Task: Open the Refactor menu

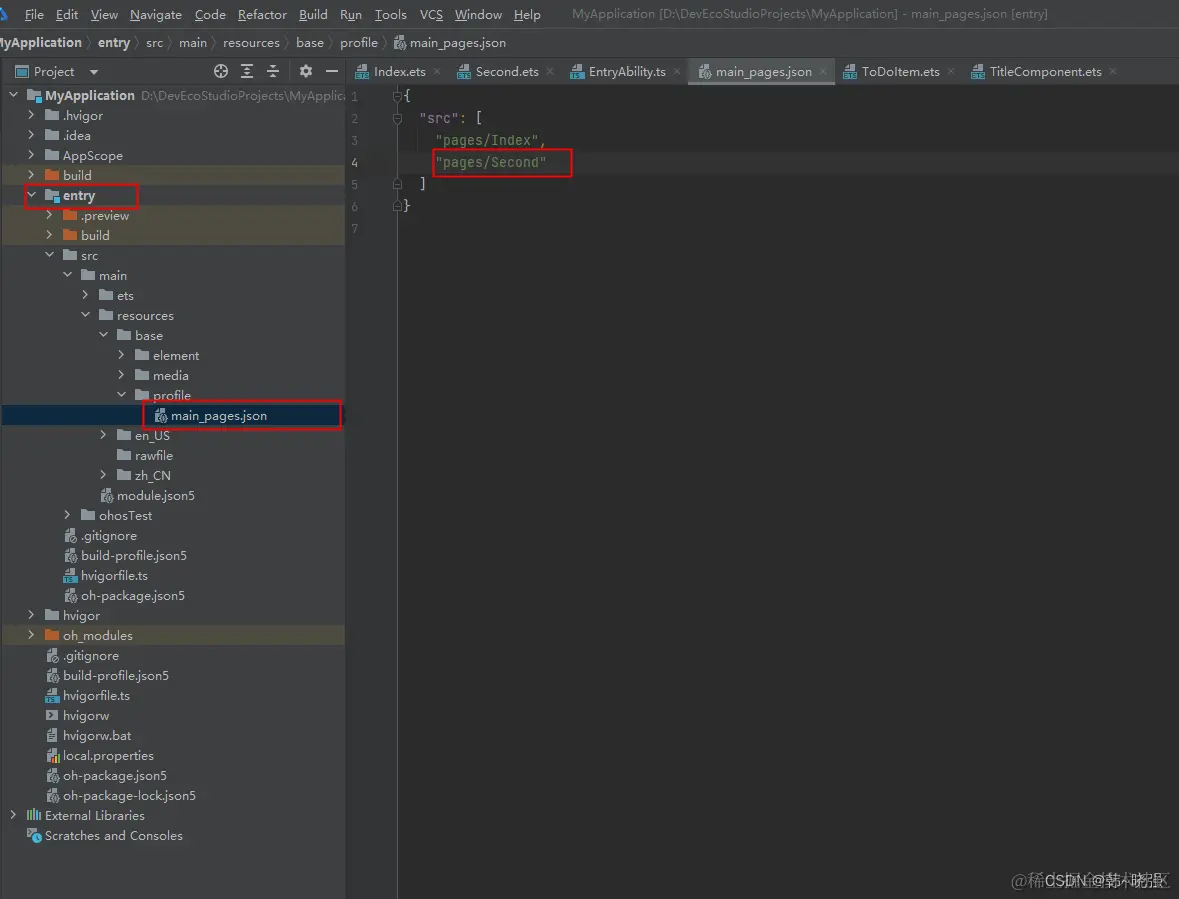Action: (x=262, y=14)
